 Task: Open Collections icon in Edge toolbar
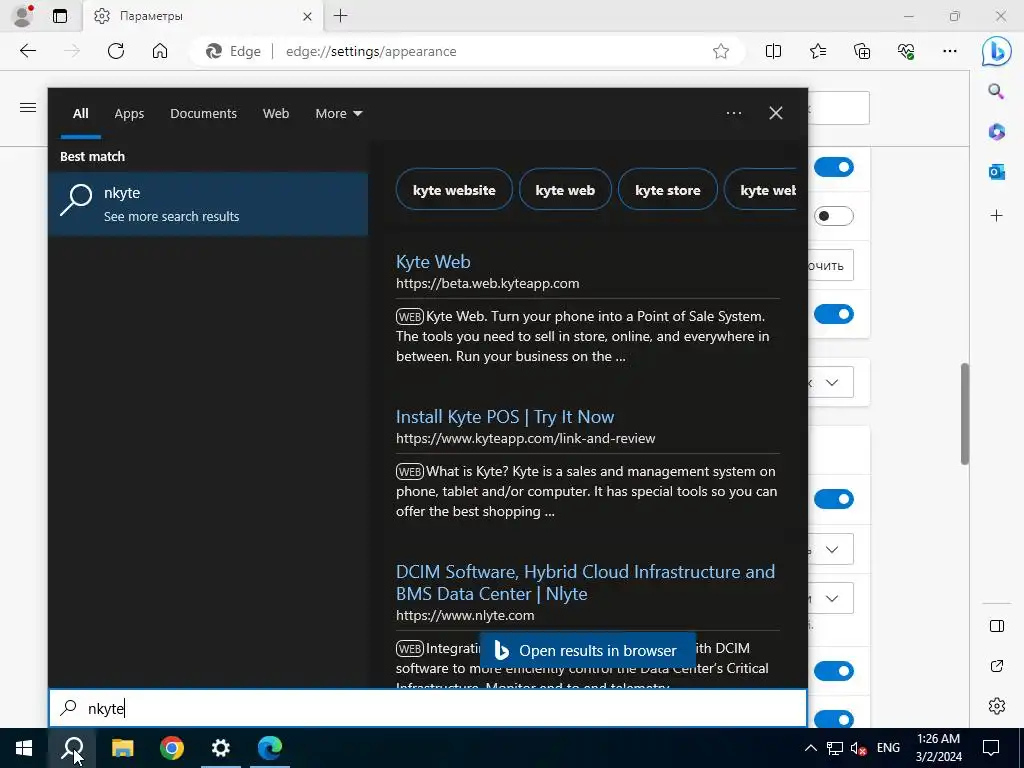coord(862,51)
